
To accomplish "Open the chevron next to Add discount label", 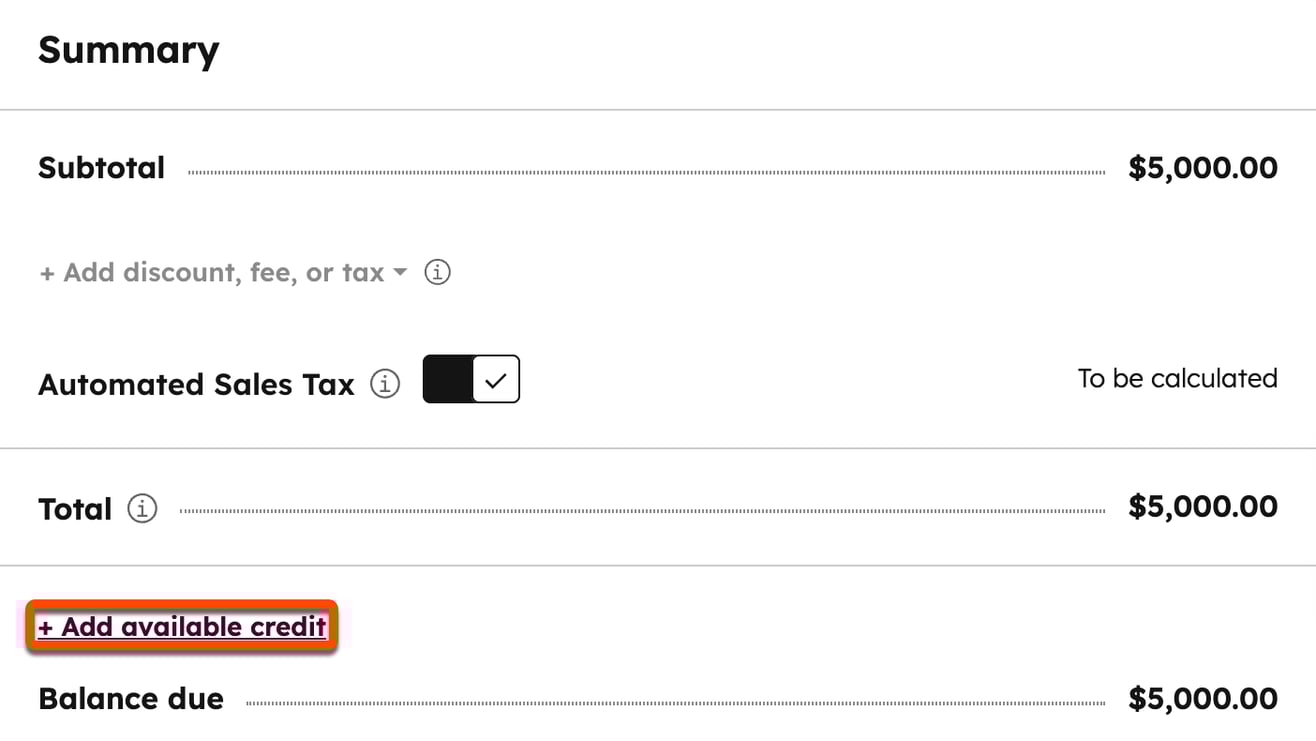I will pos(400,271).
